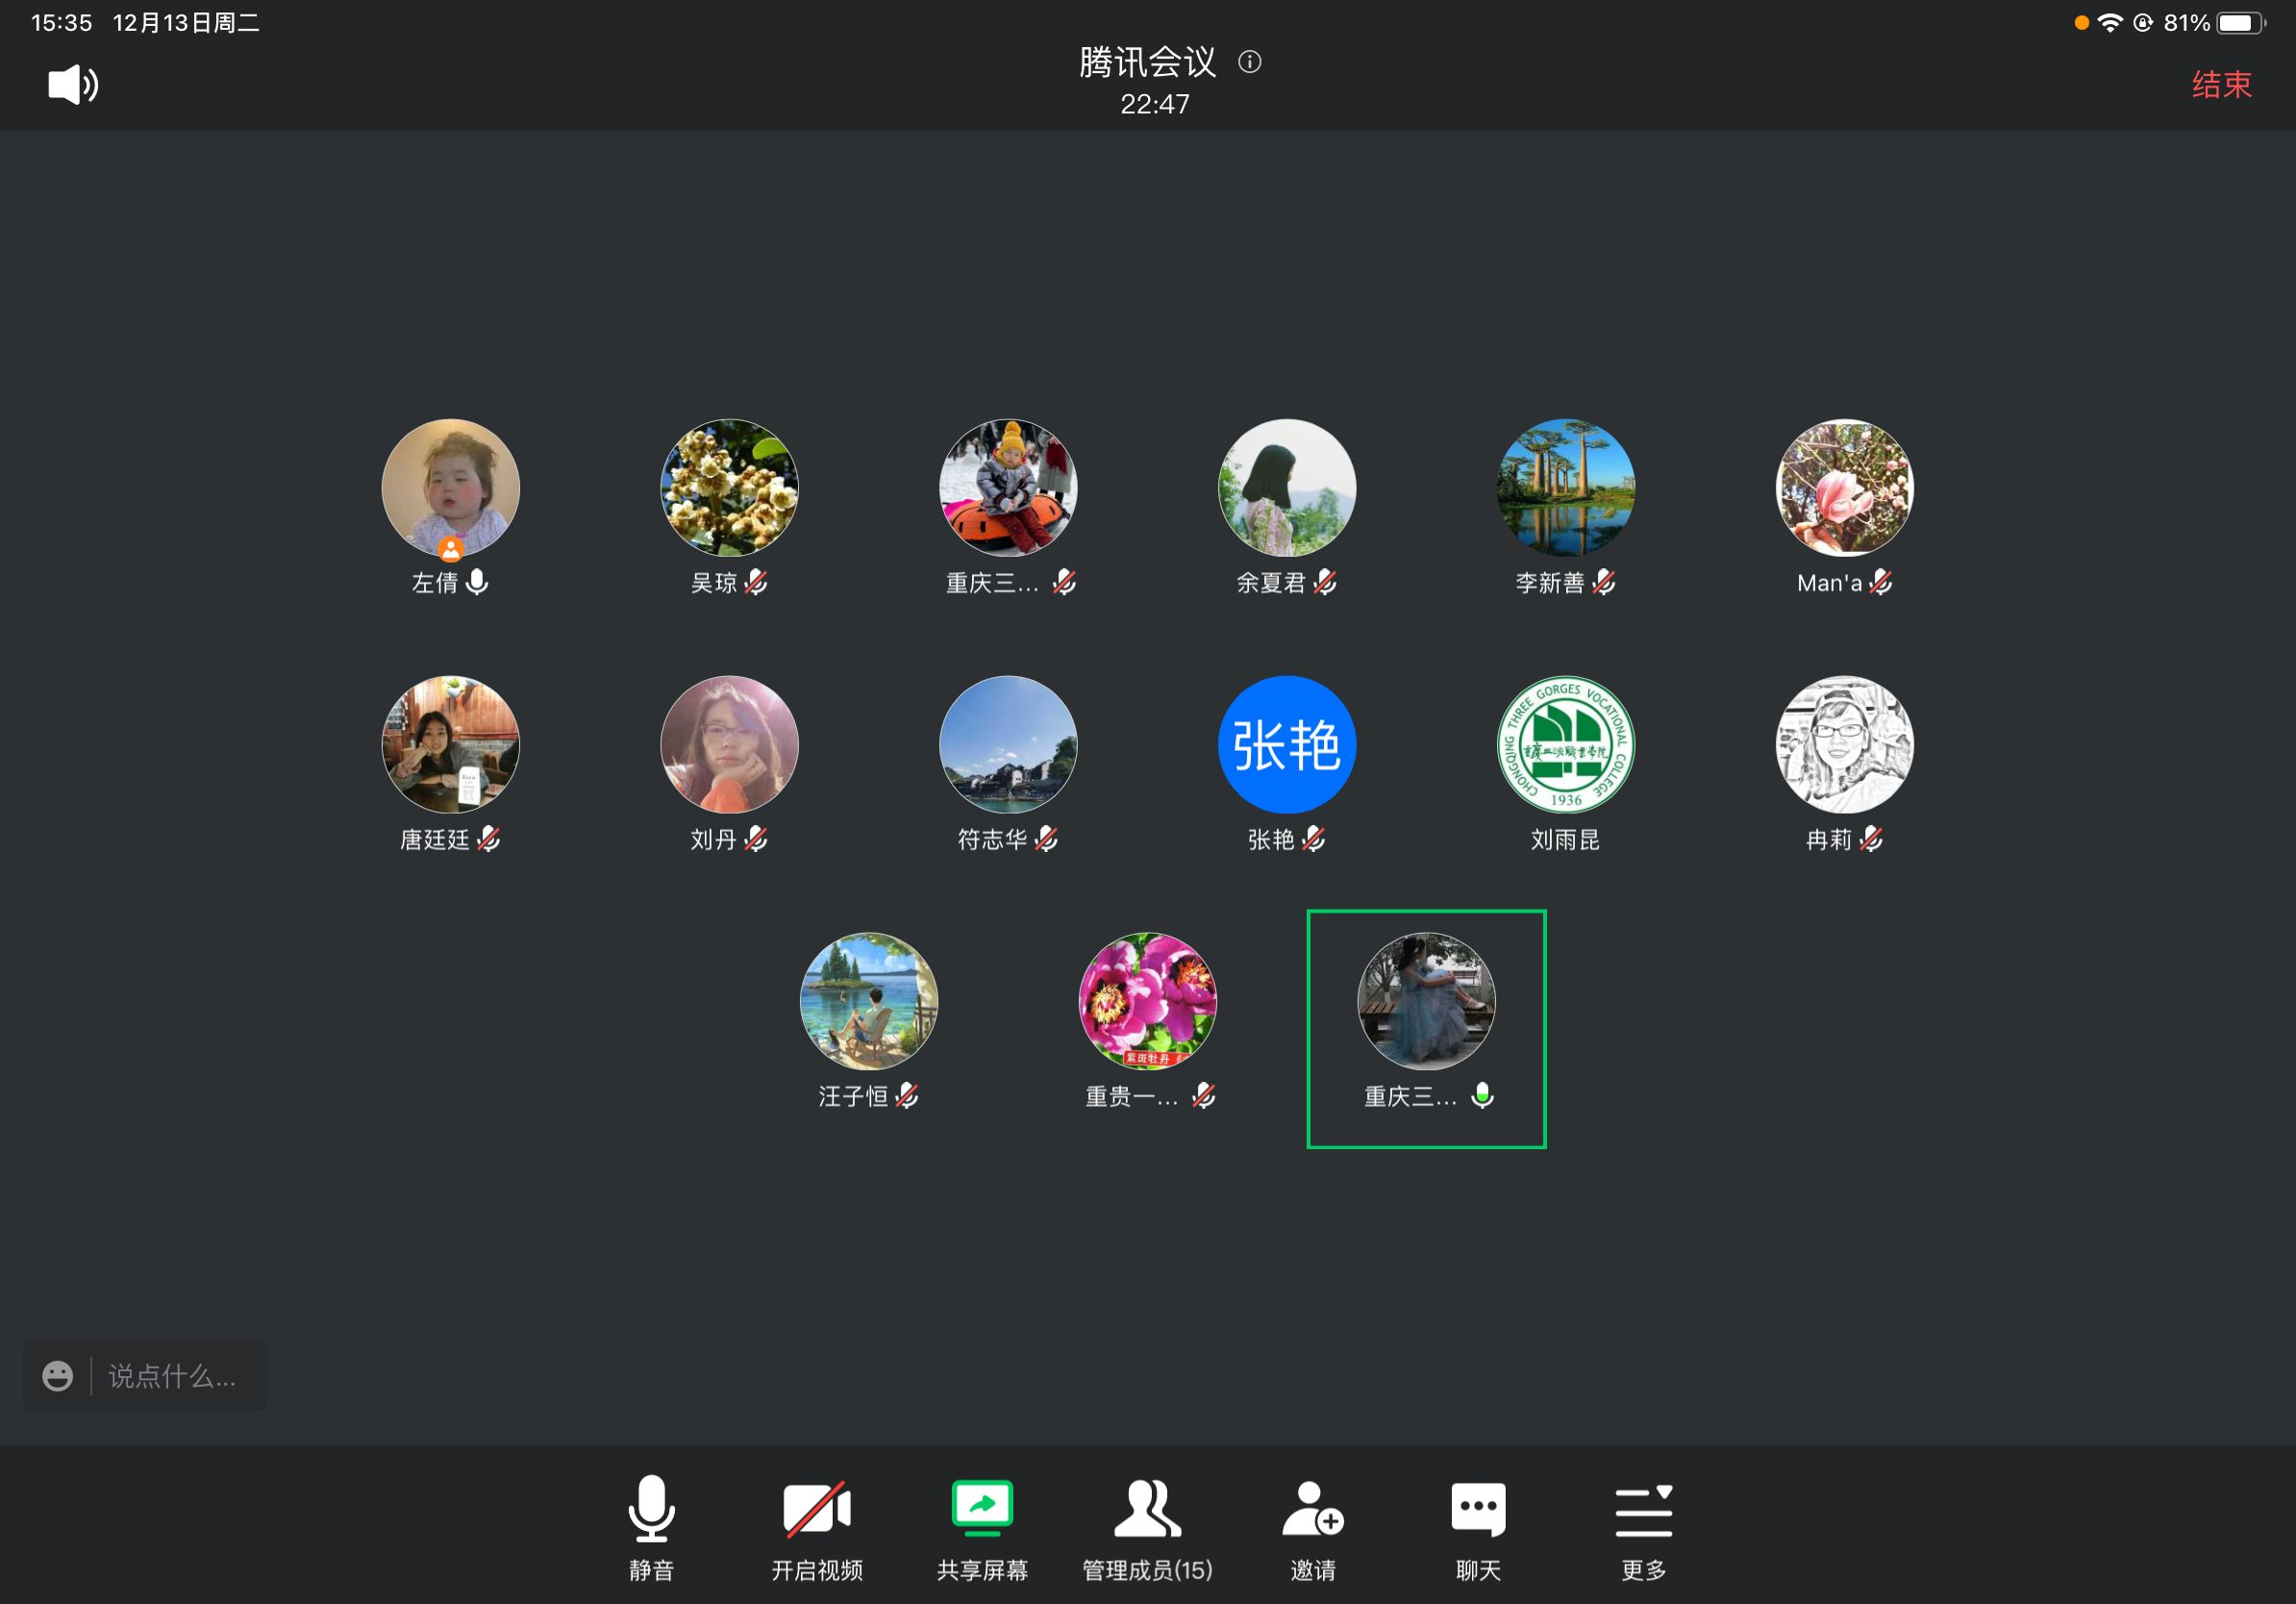This screenshot has height=1604, width=2296.
Task: Tap the speaker audio output icon
Action: pos(73,85)
